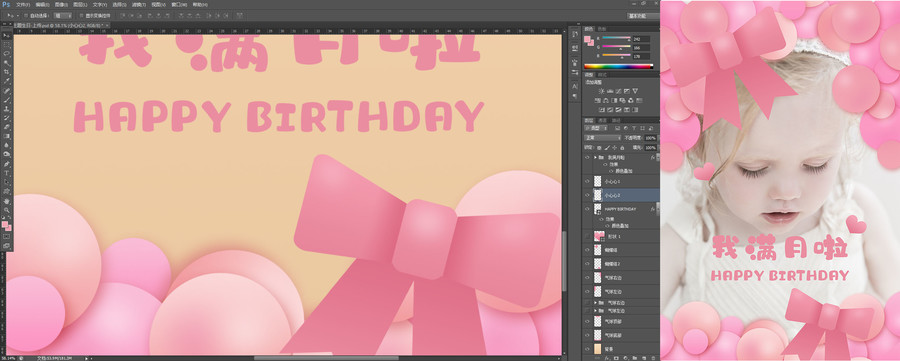900x361 pixels.
Task: Create a new layer from the Layers panel footer
Action: [644, 358]
